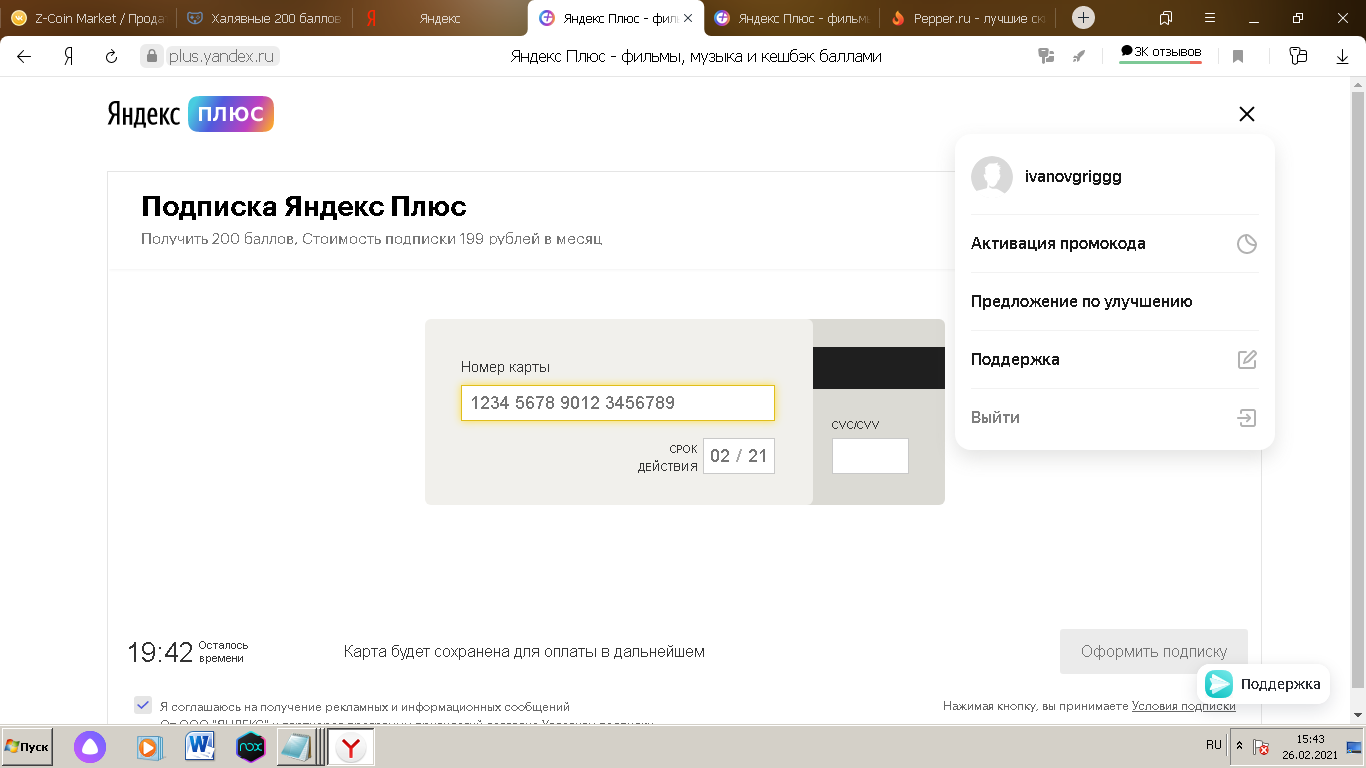The height and width of the screenshot is (768, 1366).
Task: Select Выйти to log out
Action: point(1115,418)
